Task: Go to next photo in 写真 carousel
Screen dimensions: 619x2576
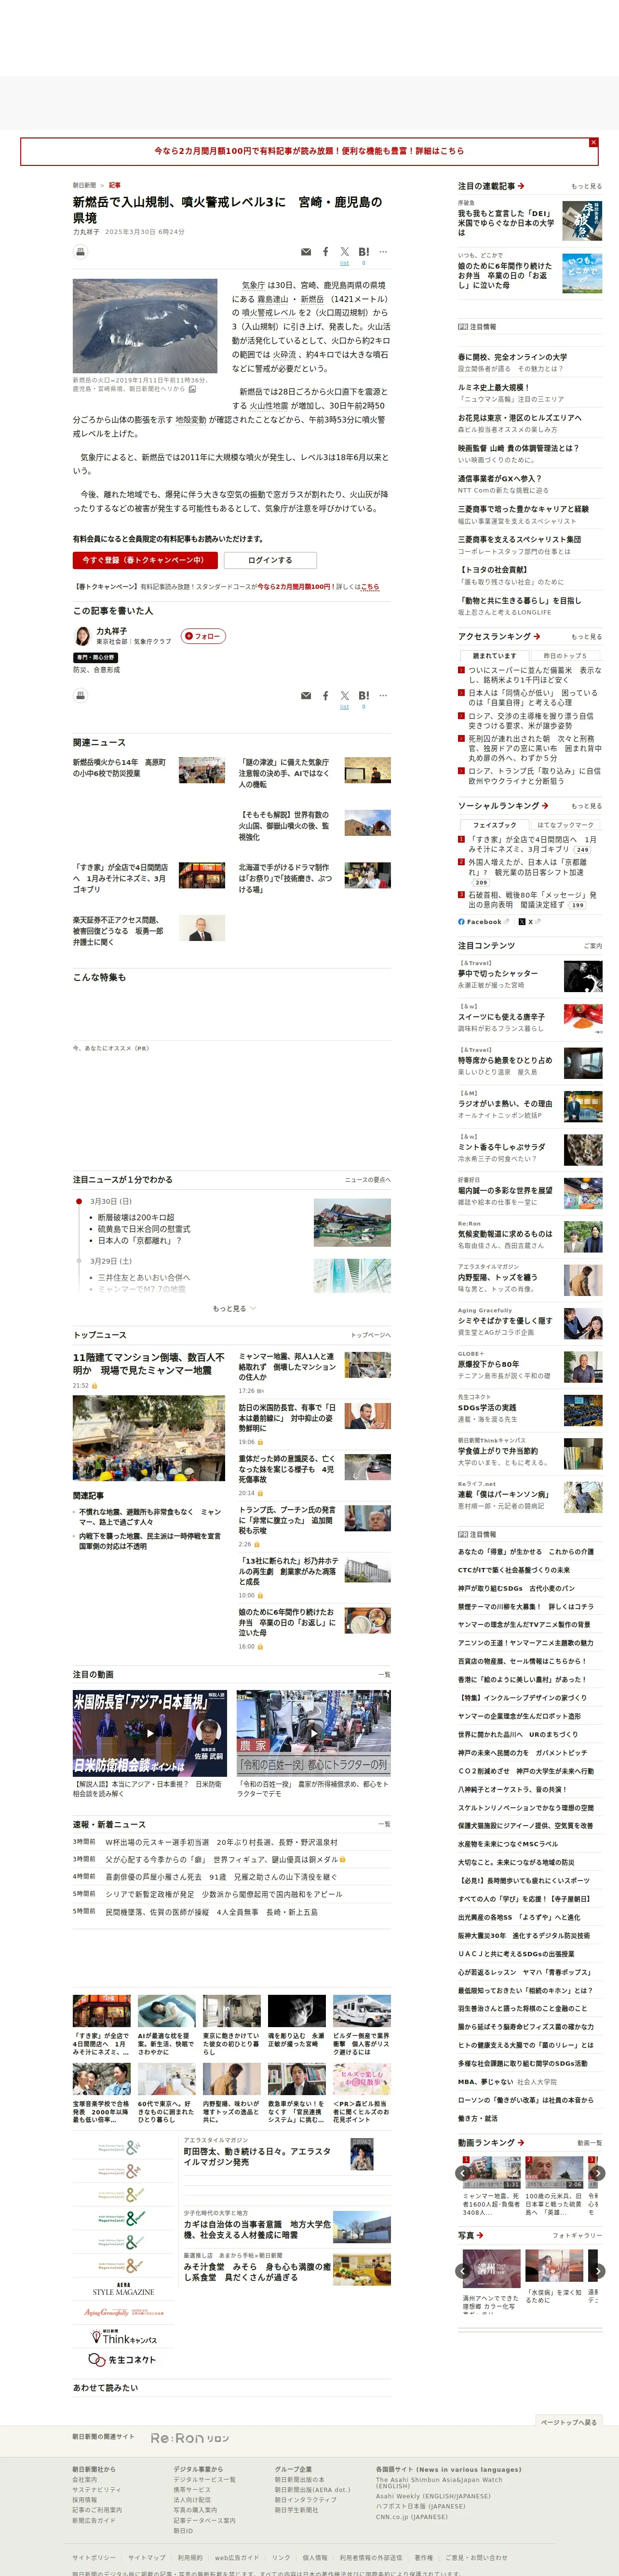Action: click(x=597, y=2270)
